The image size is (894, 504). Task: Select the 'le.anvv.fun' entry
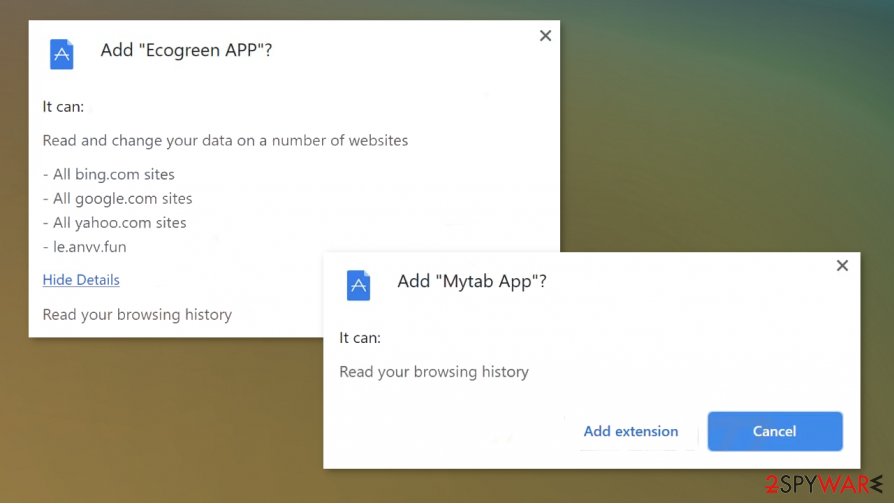pos(84,247)
